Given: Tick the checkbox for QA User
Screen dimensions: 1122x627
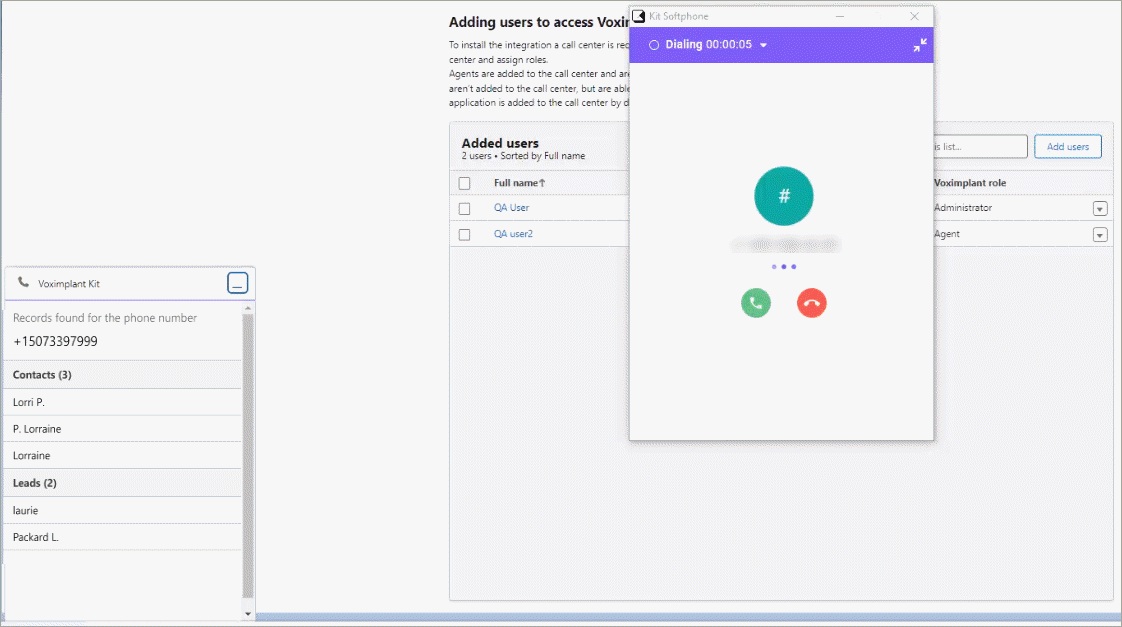Looking at the screenshot, I should coord(464,208).
